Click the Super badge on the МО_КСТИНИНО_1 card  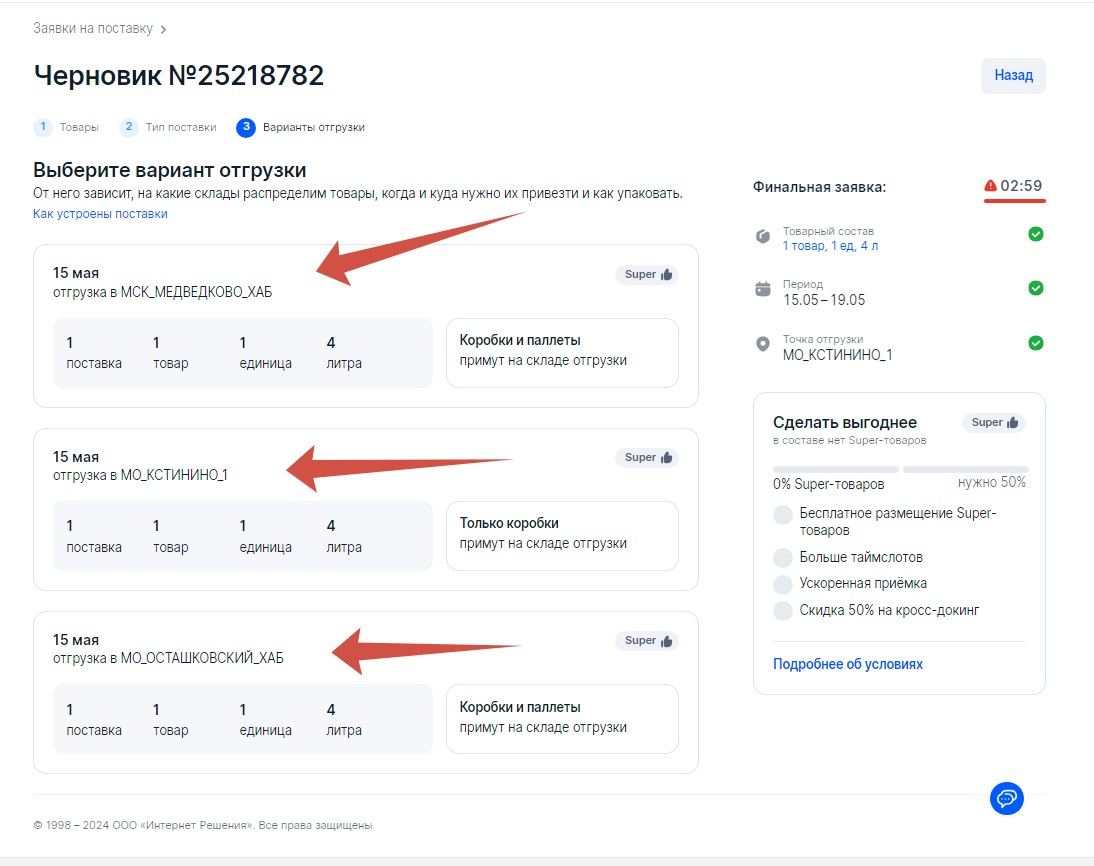[x=646, y=458]
